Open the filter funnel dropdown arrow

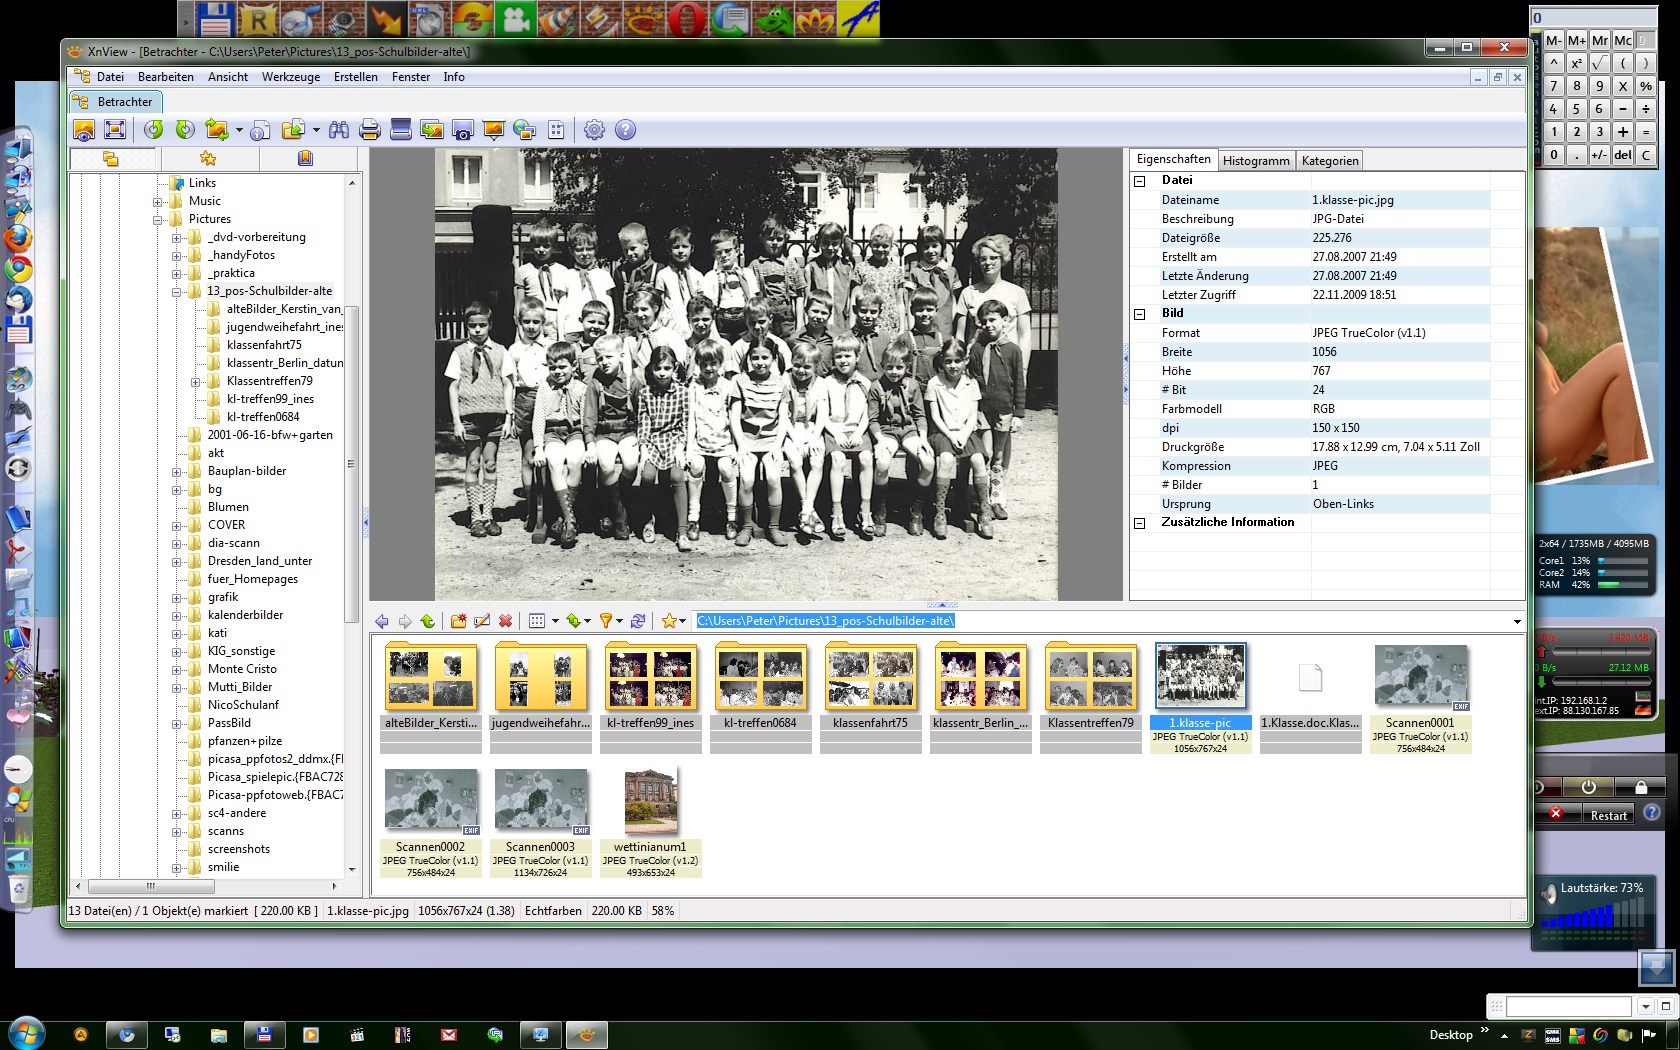pos(619,621)
